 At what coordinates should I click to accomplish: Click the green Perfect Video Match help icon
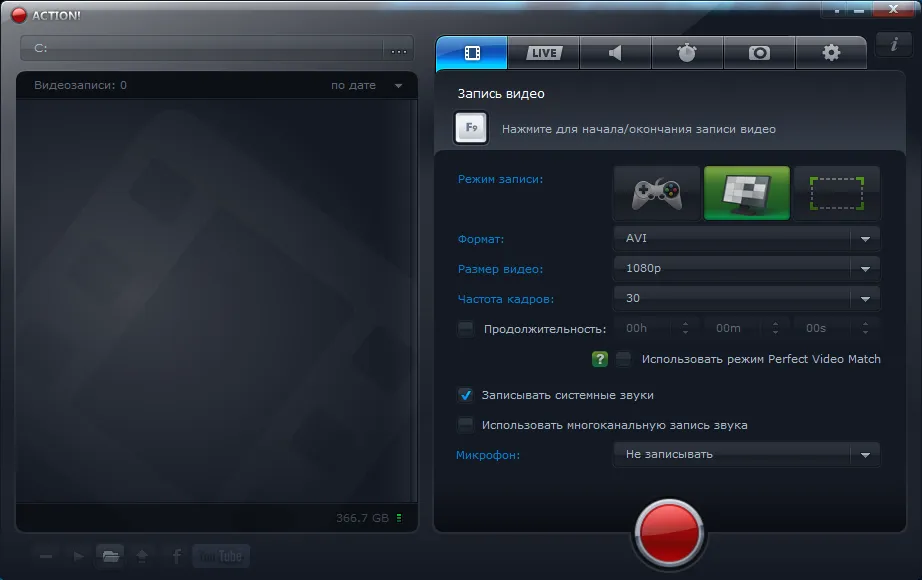coord(600,359)
